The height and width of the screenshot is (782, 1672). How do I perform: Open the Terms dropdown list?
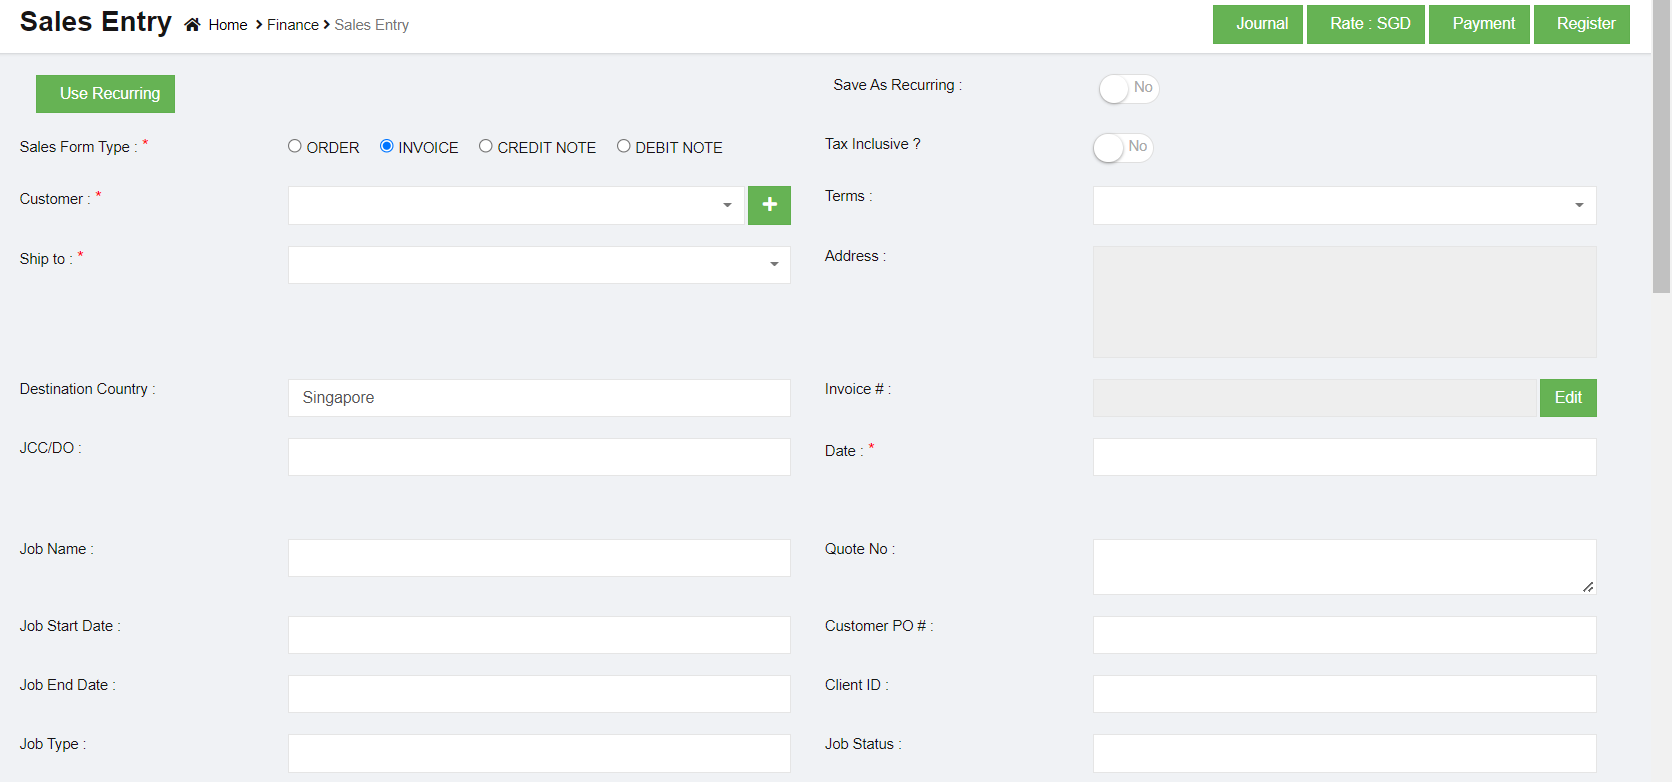1343,205
